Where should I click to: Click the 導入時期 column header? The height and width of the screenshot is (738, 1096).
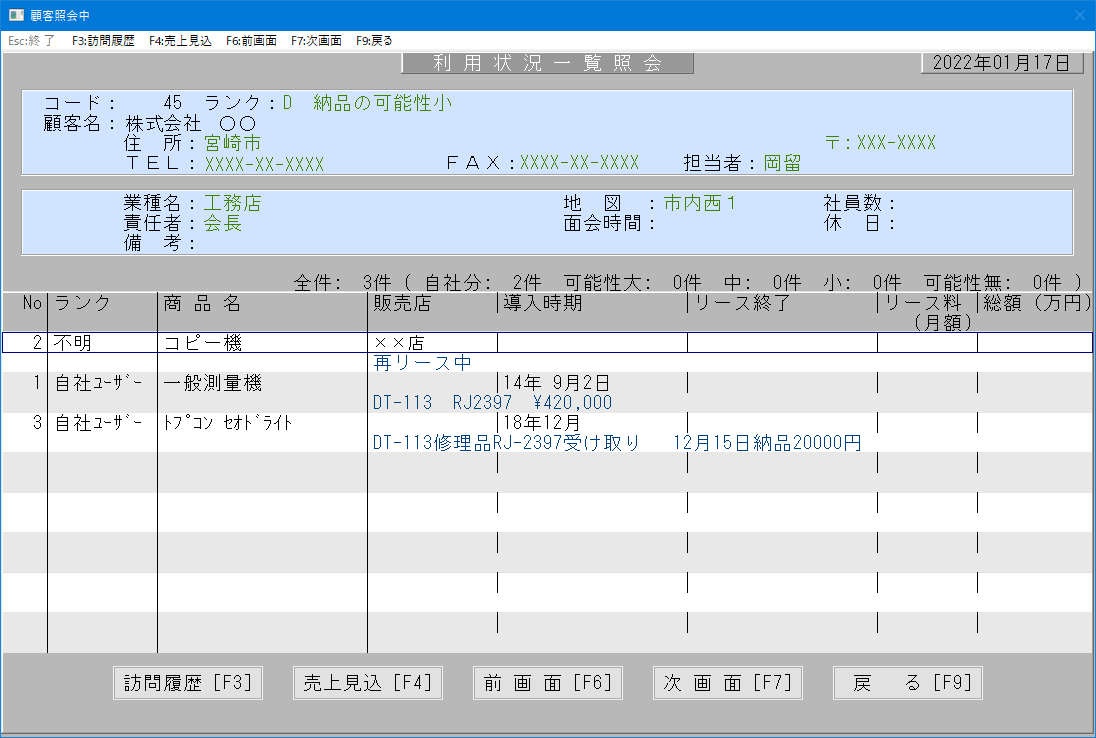pyautogui.click(x=542, y=303)
